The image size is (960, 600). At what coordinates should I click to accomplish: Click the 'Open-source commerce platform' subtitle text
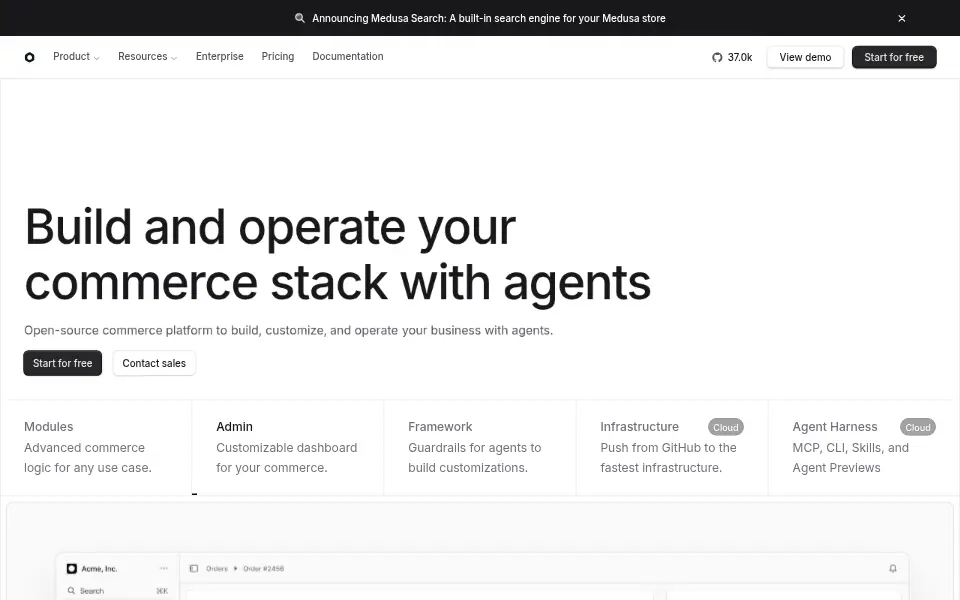click(288, 331)
